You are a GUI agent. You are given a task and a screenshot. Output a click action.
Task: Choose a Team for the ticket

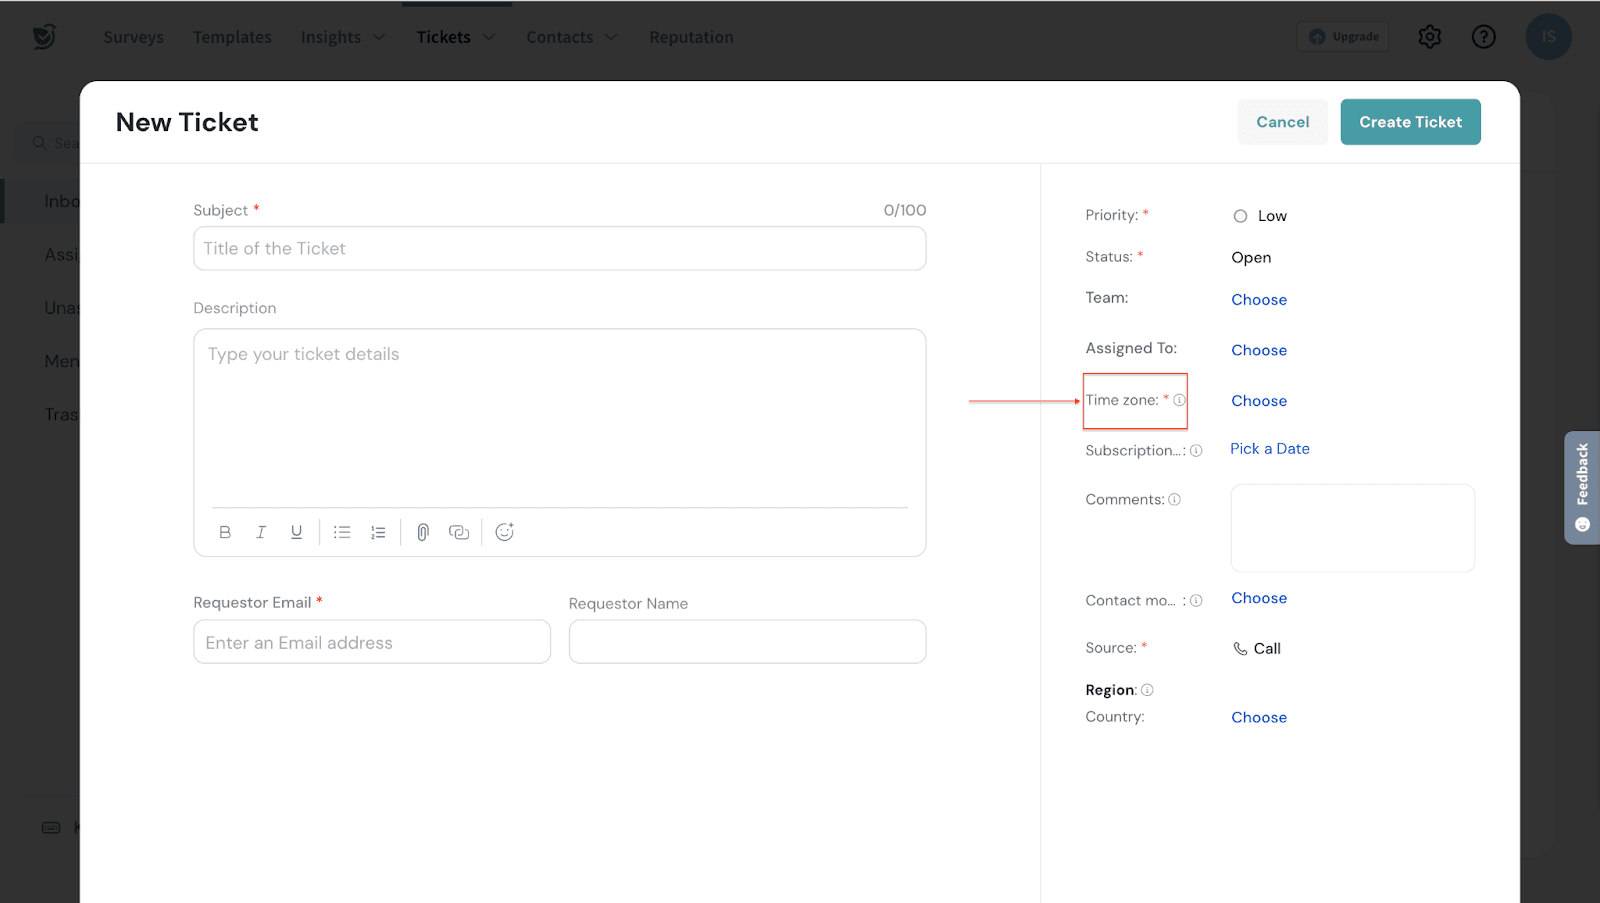tap(1259, 300)
